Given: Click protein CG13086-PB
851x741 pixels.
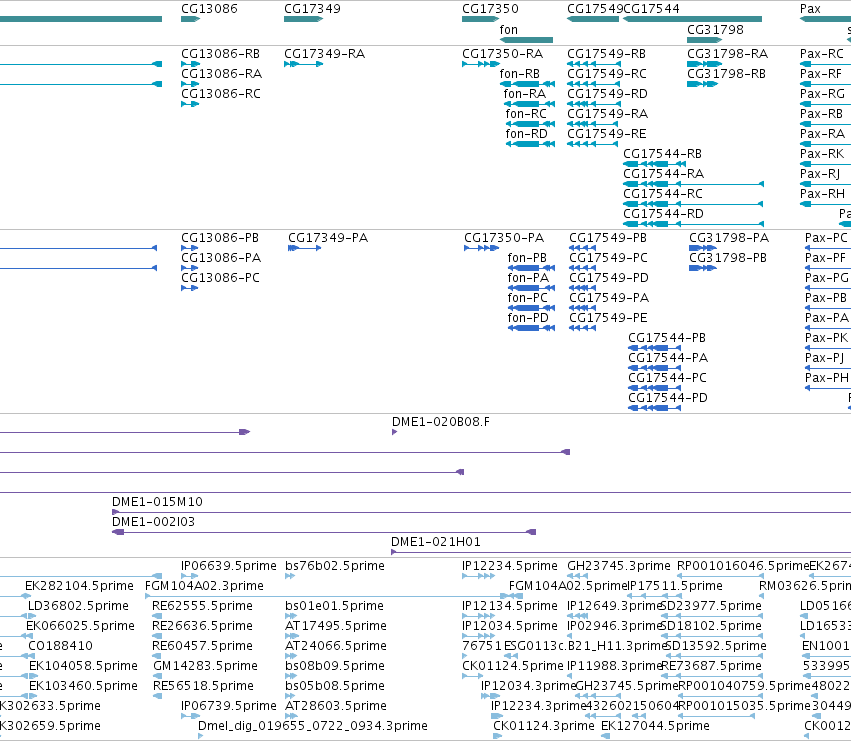Looking at the screenshot, I should 220,238.
